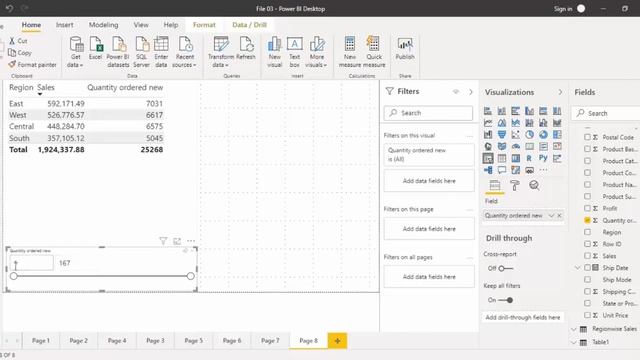
Task: Open the More visuals dropdown
Action: click(x=316, y=52)
